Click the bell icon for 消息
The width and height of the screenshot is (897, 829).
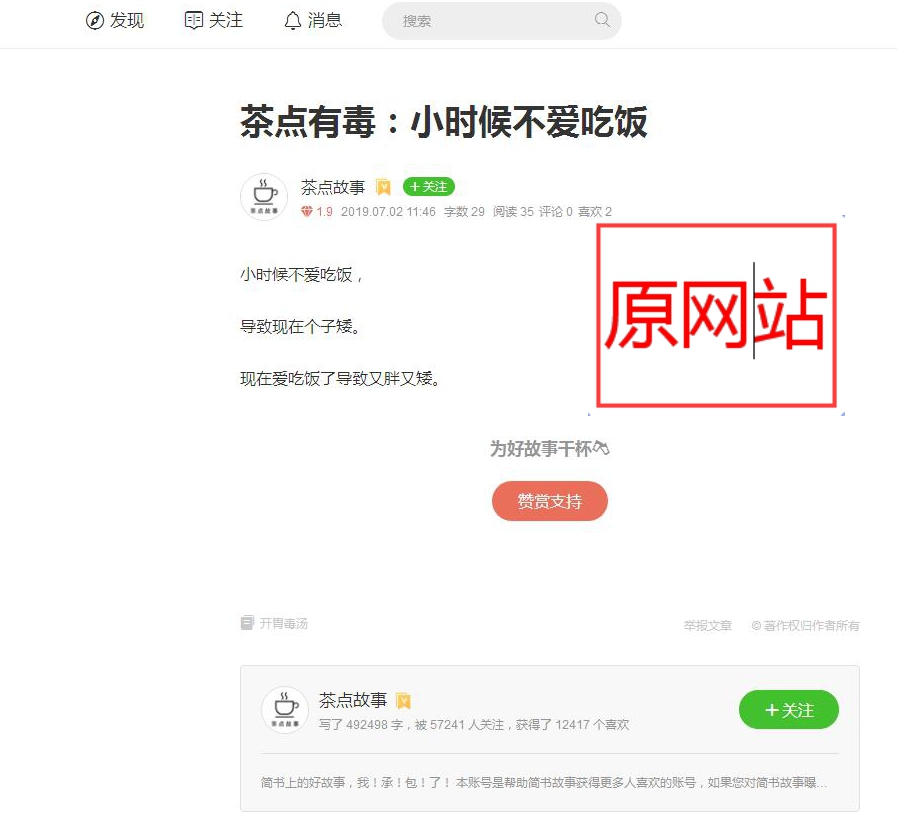293,21
